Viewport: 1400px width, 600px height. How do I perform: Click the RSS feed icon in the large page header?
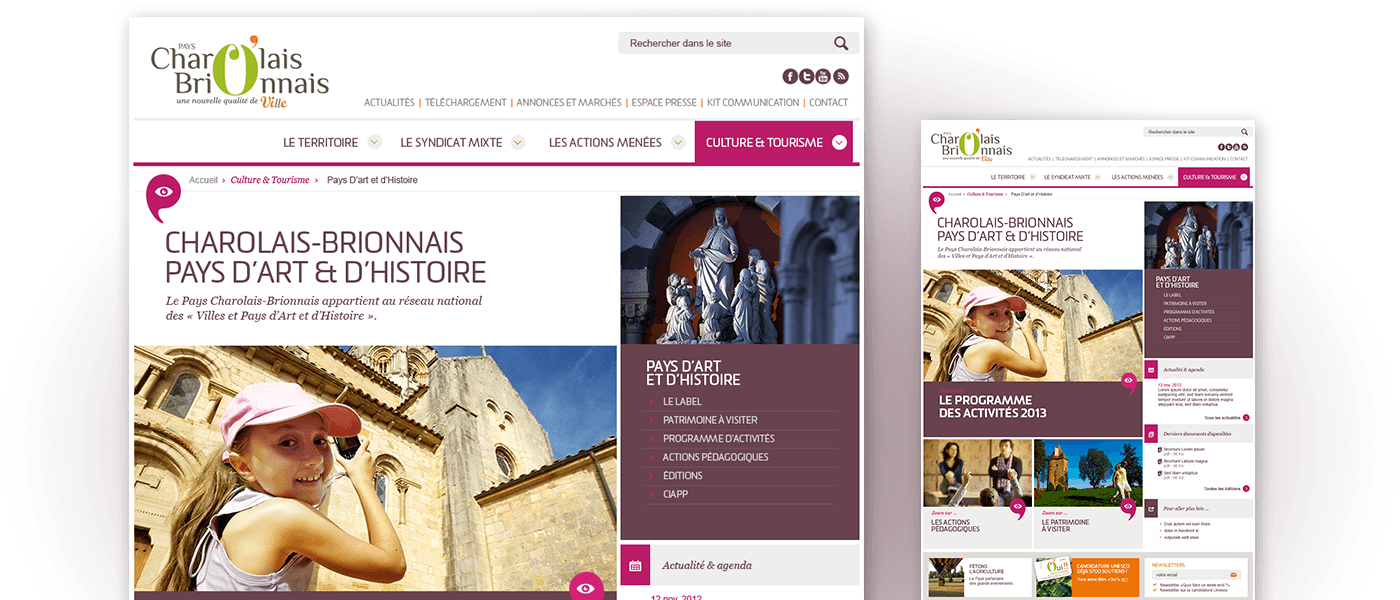pos(840,76)
